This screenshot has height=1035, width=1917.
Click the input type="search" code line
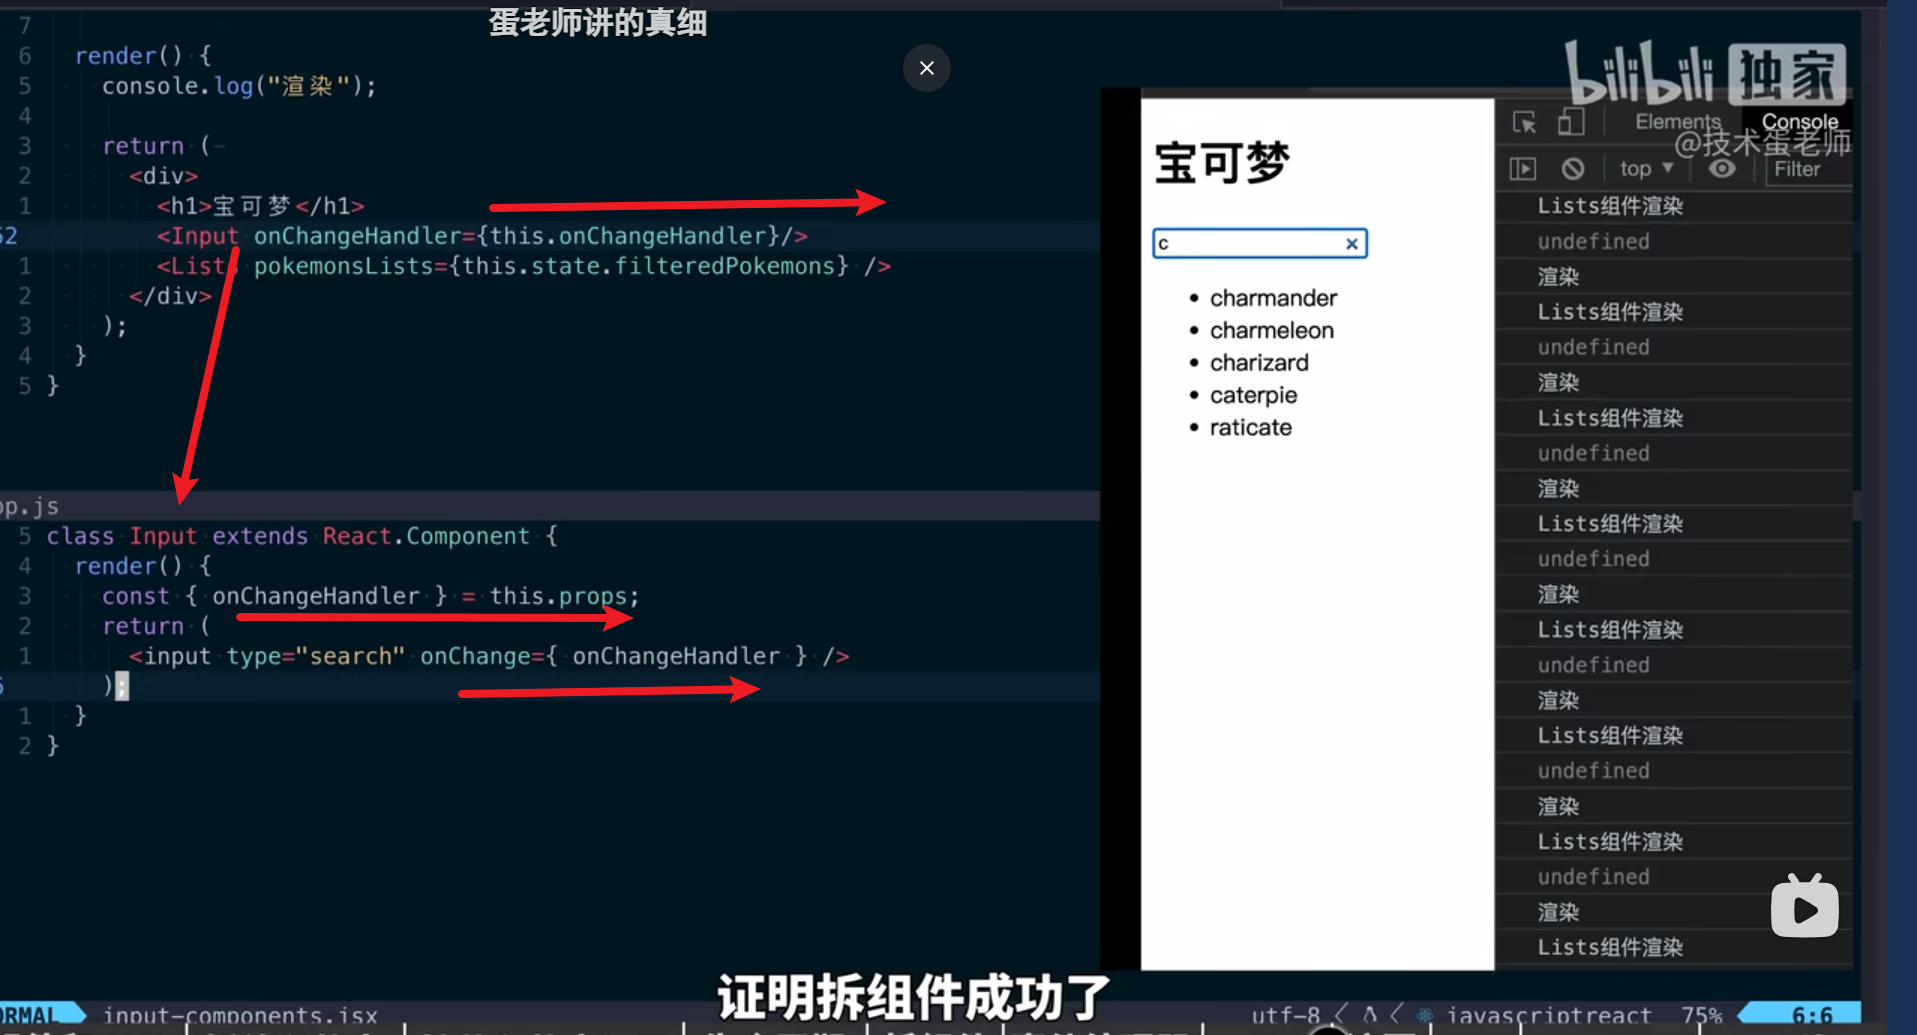click(489, 656)
